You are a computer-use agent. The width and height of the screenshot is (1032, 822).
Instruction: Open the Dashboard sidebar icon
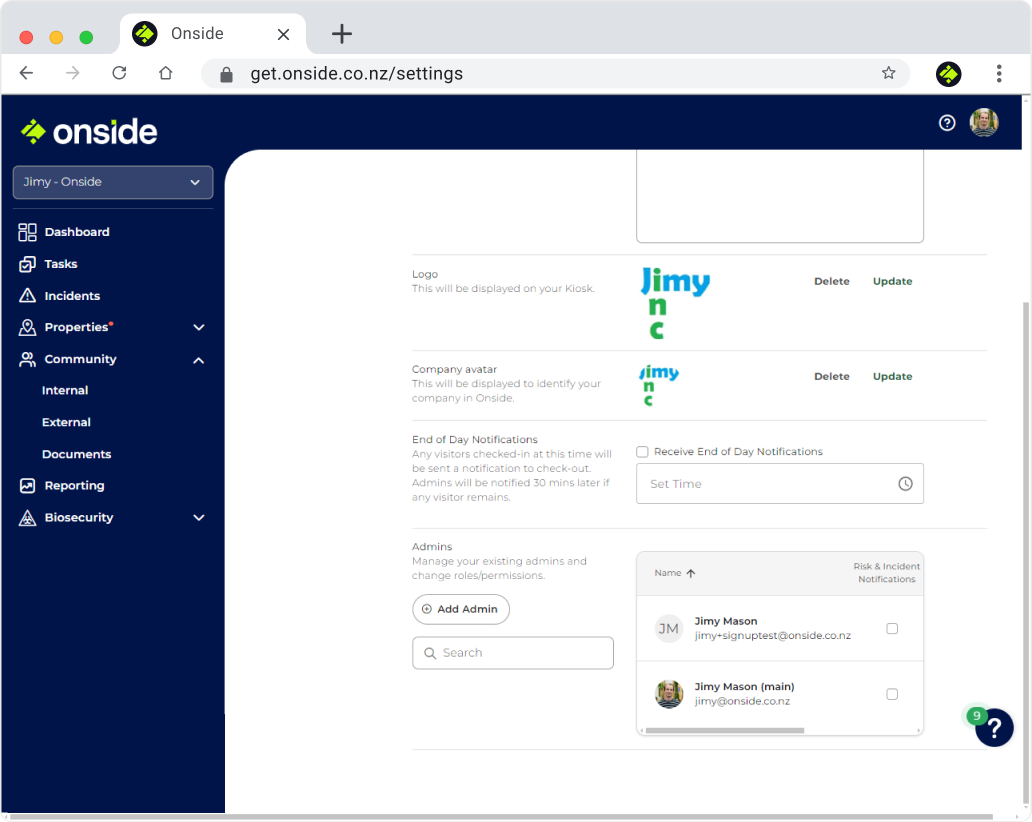[x=26, y=231]
